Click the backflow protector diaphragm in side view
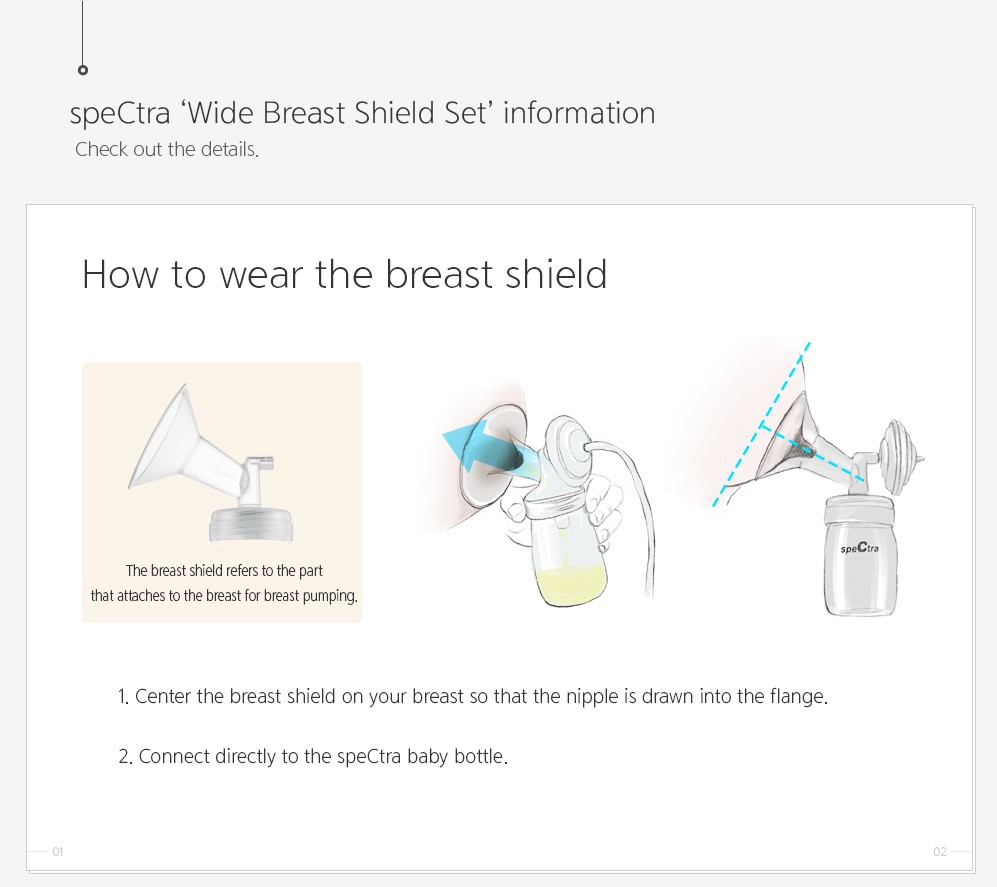 (x=900, y=456)
